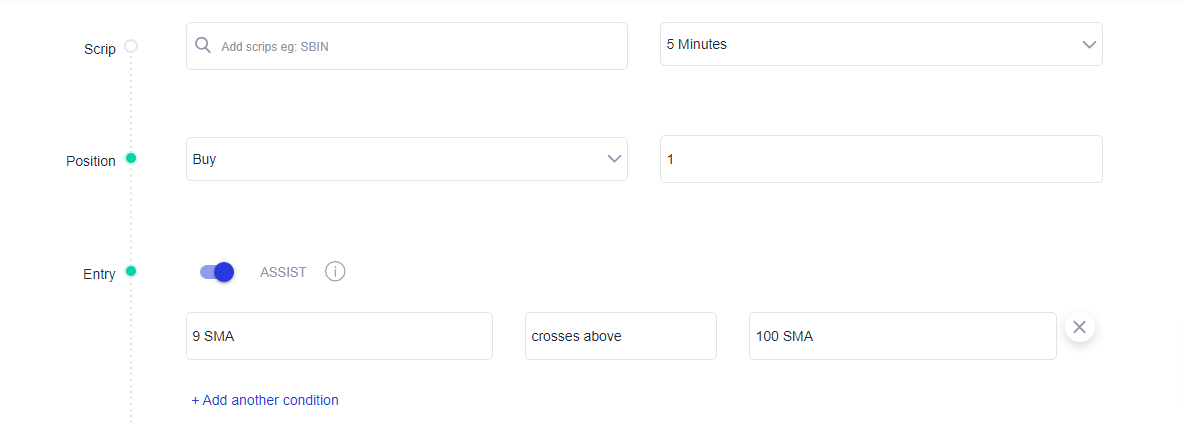Click the search magnifier icon in Scrip field
The image size is (1183, 427).
click(x=202, y=45)
